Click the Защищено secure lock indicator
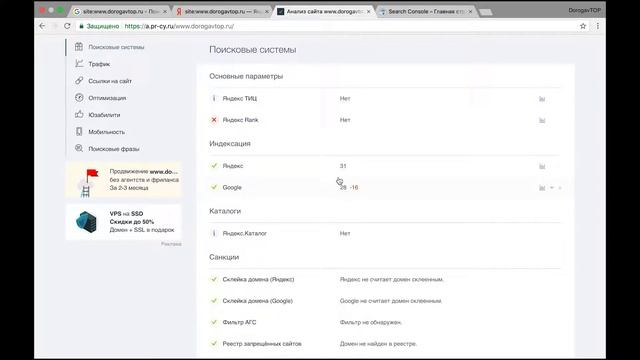This screenshot has height=360, width=640. click(x=99, y=26)
